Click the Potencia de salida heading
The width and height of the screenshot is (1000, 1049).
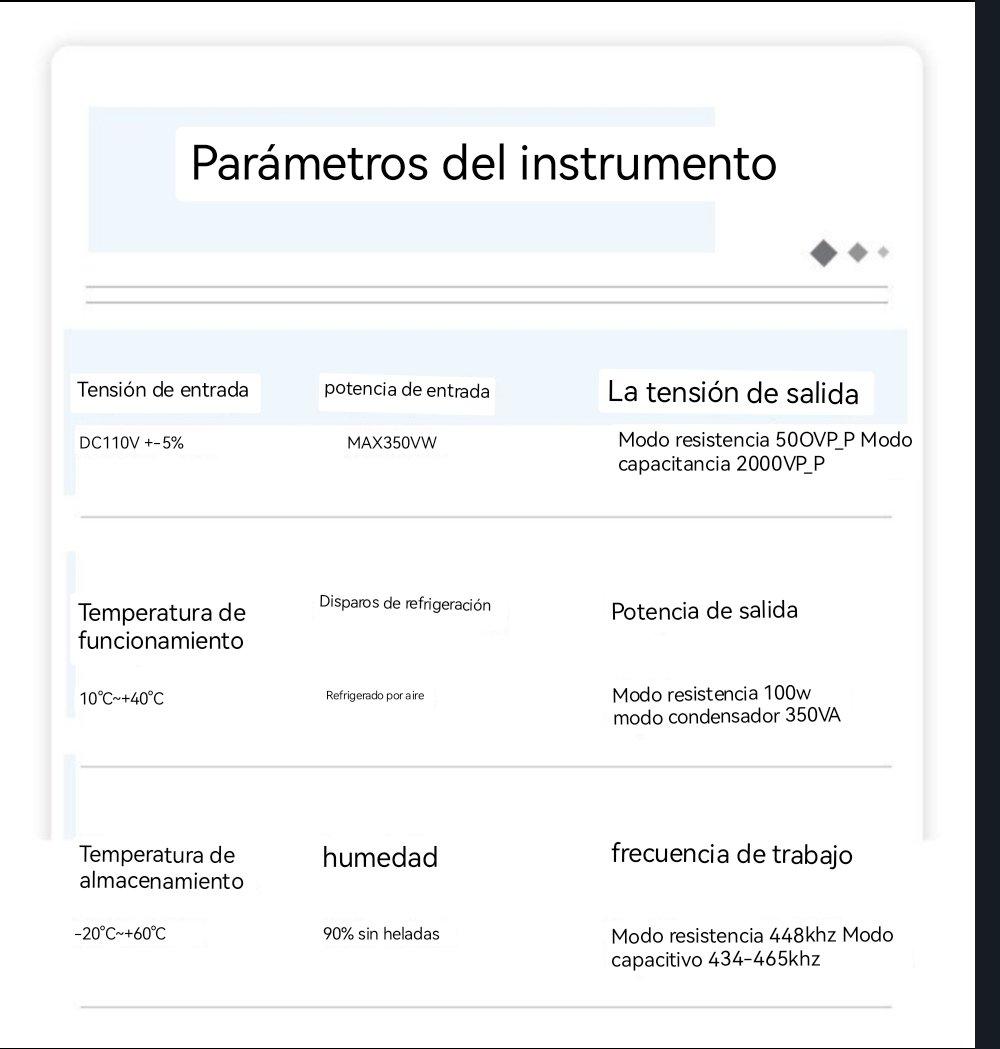(704, 611)
